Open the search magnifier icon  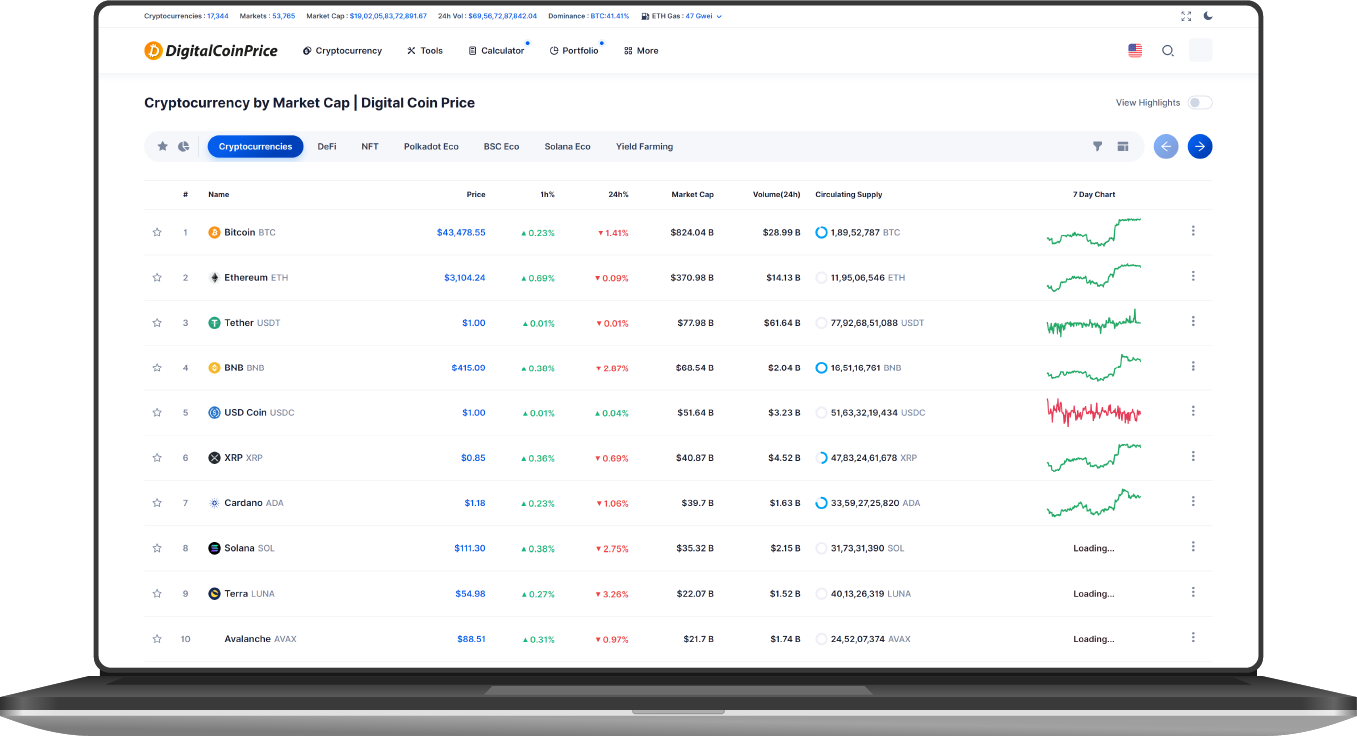(1167, 51)
